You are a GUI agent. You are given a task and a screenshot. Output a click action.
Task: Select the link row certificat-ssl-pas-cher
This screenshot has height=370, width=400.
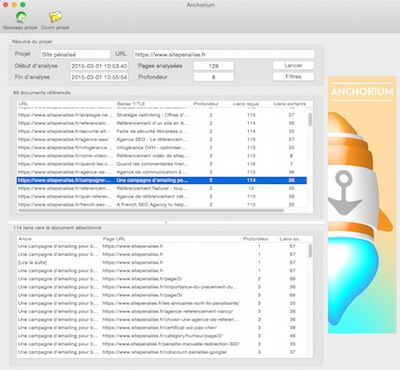pyautogui.click(x=162, y=328)
